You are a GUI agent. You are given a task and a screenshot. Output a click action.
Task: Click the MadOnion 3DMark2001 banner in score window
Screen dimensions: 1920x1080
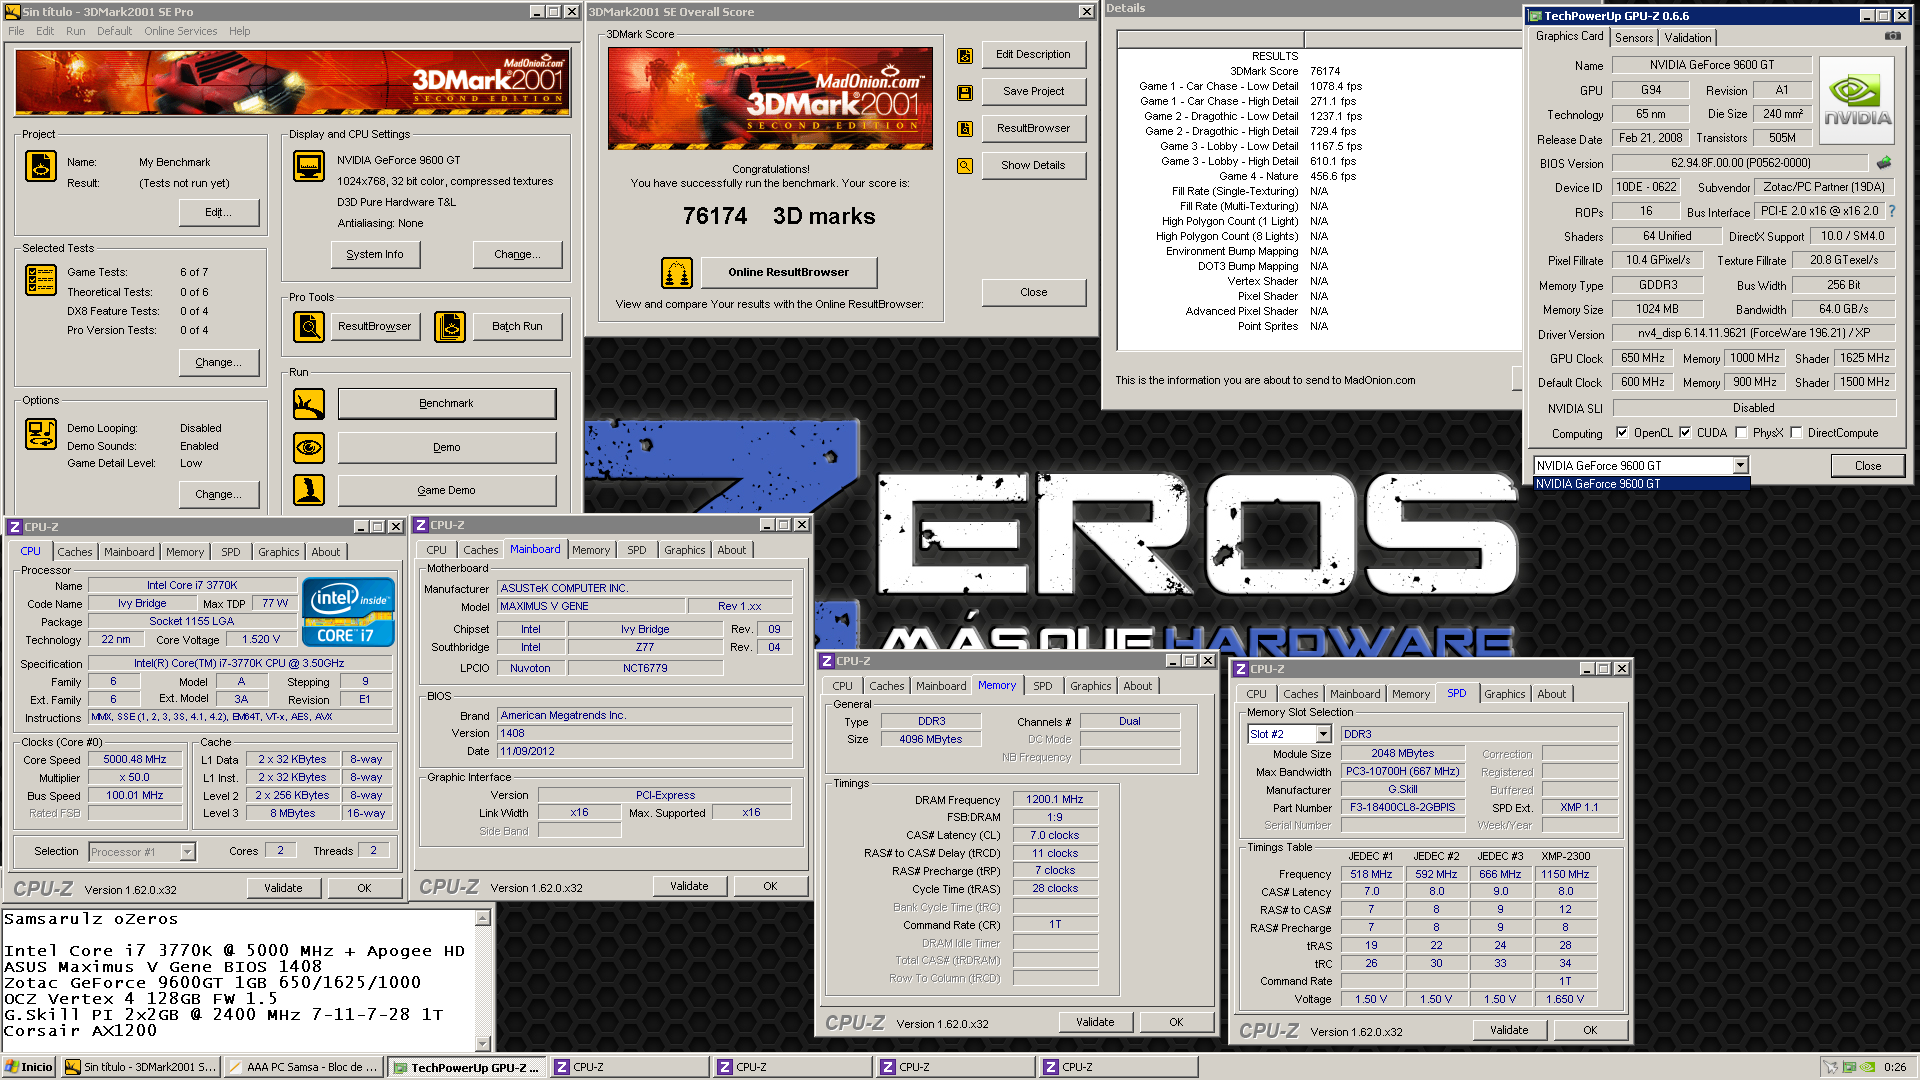(x=770, y=98)
